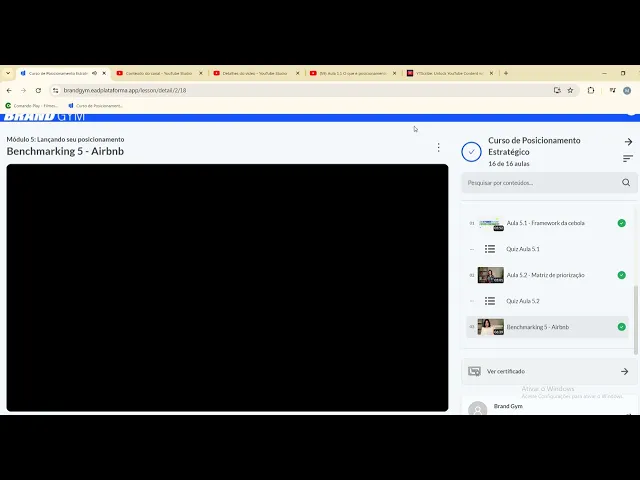The width and height of the screenshot is (640, 480).
Task: Mute the audio icon on the active tab
Action: [94, 73]
